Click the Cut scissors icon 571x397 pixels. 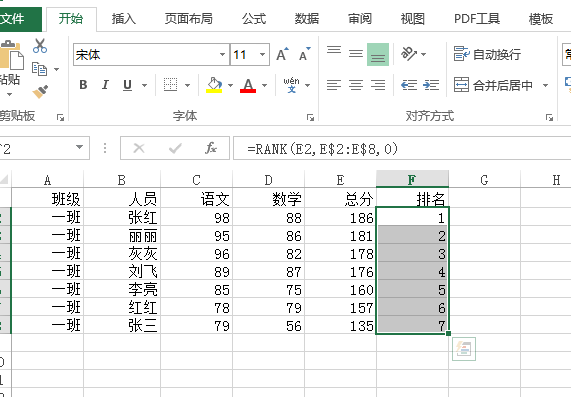coord(40,46)
